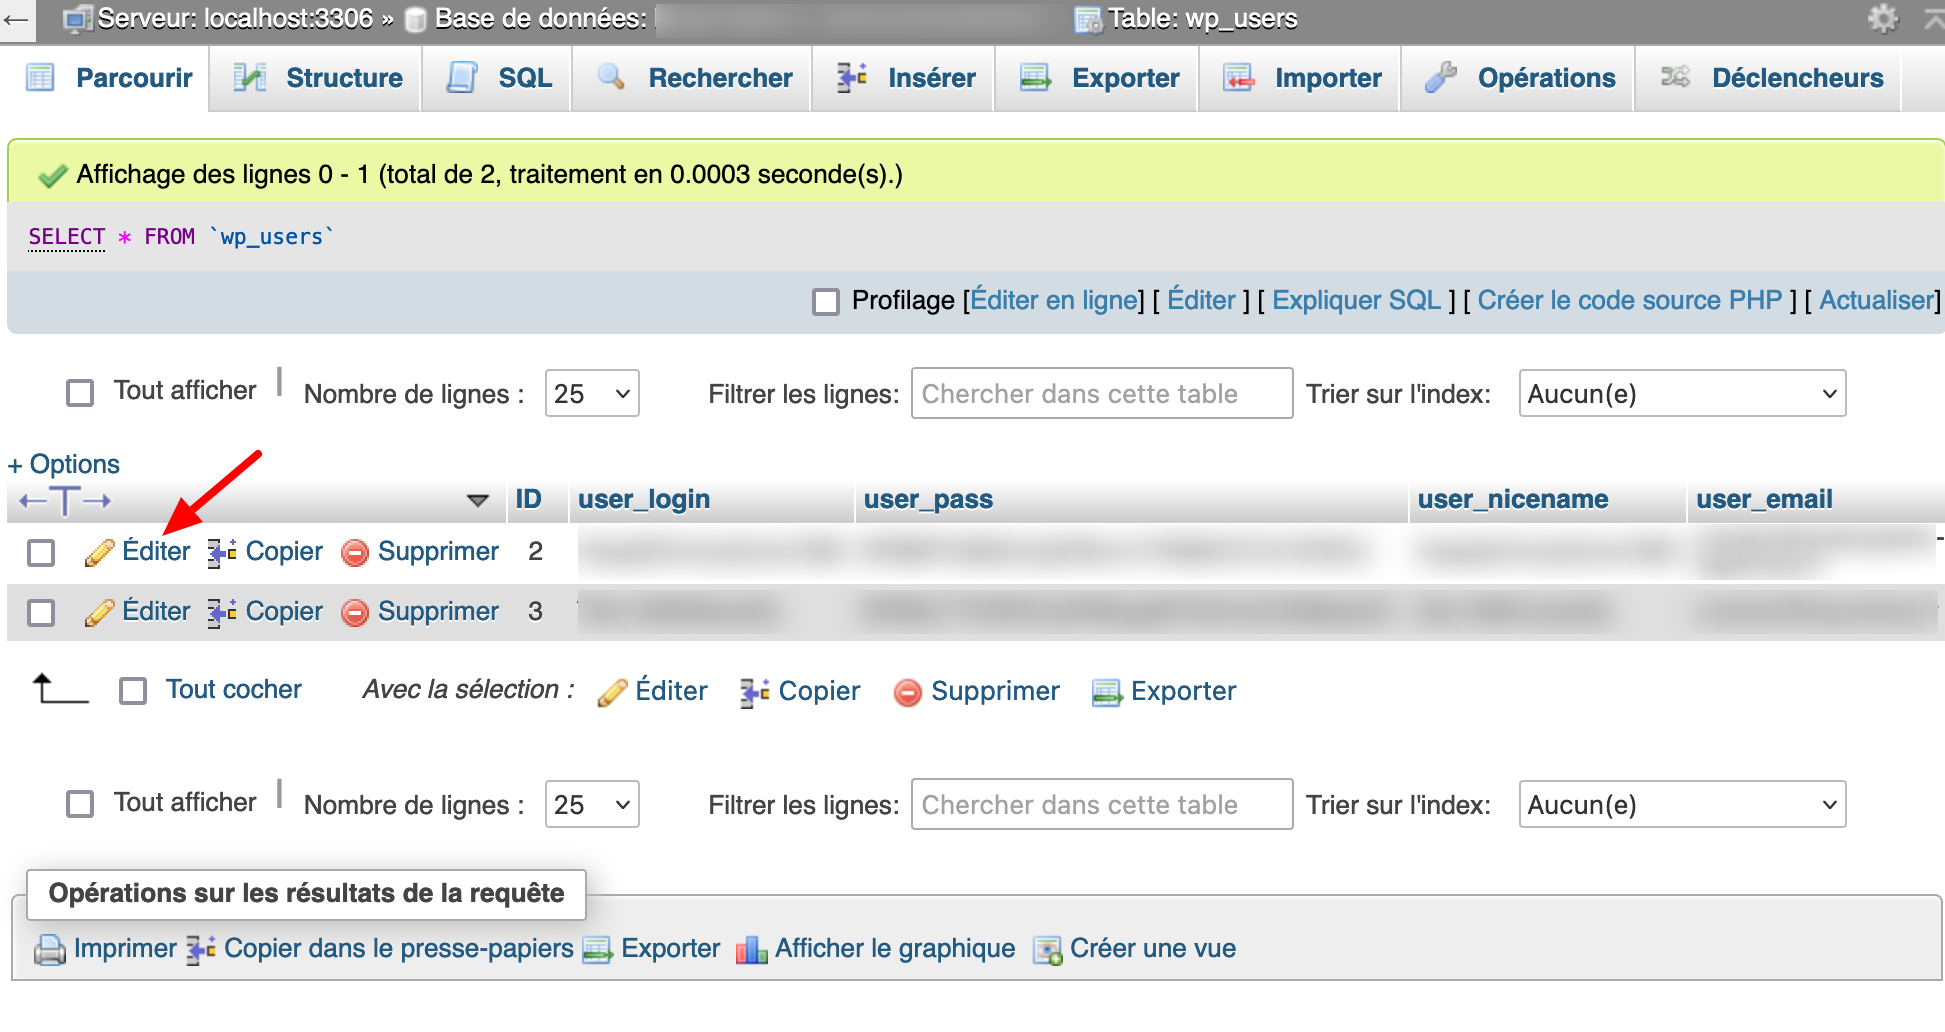Click the bar chart icon for Afficher le graphique
Viewport: 1945px width, 1032px height.
coord(751,949)
